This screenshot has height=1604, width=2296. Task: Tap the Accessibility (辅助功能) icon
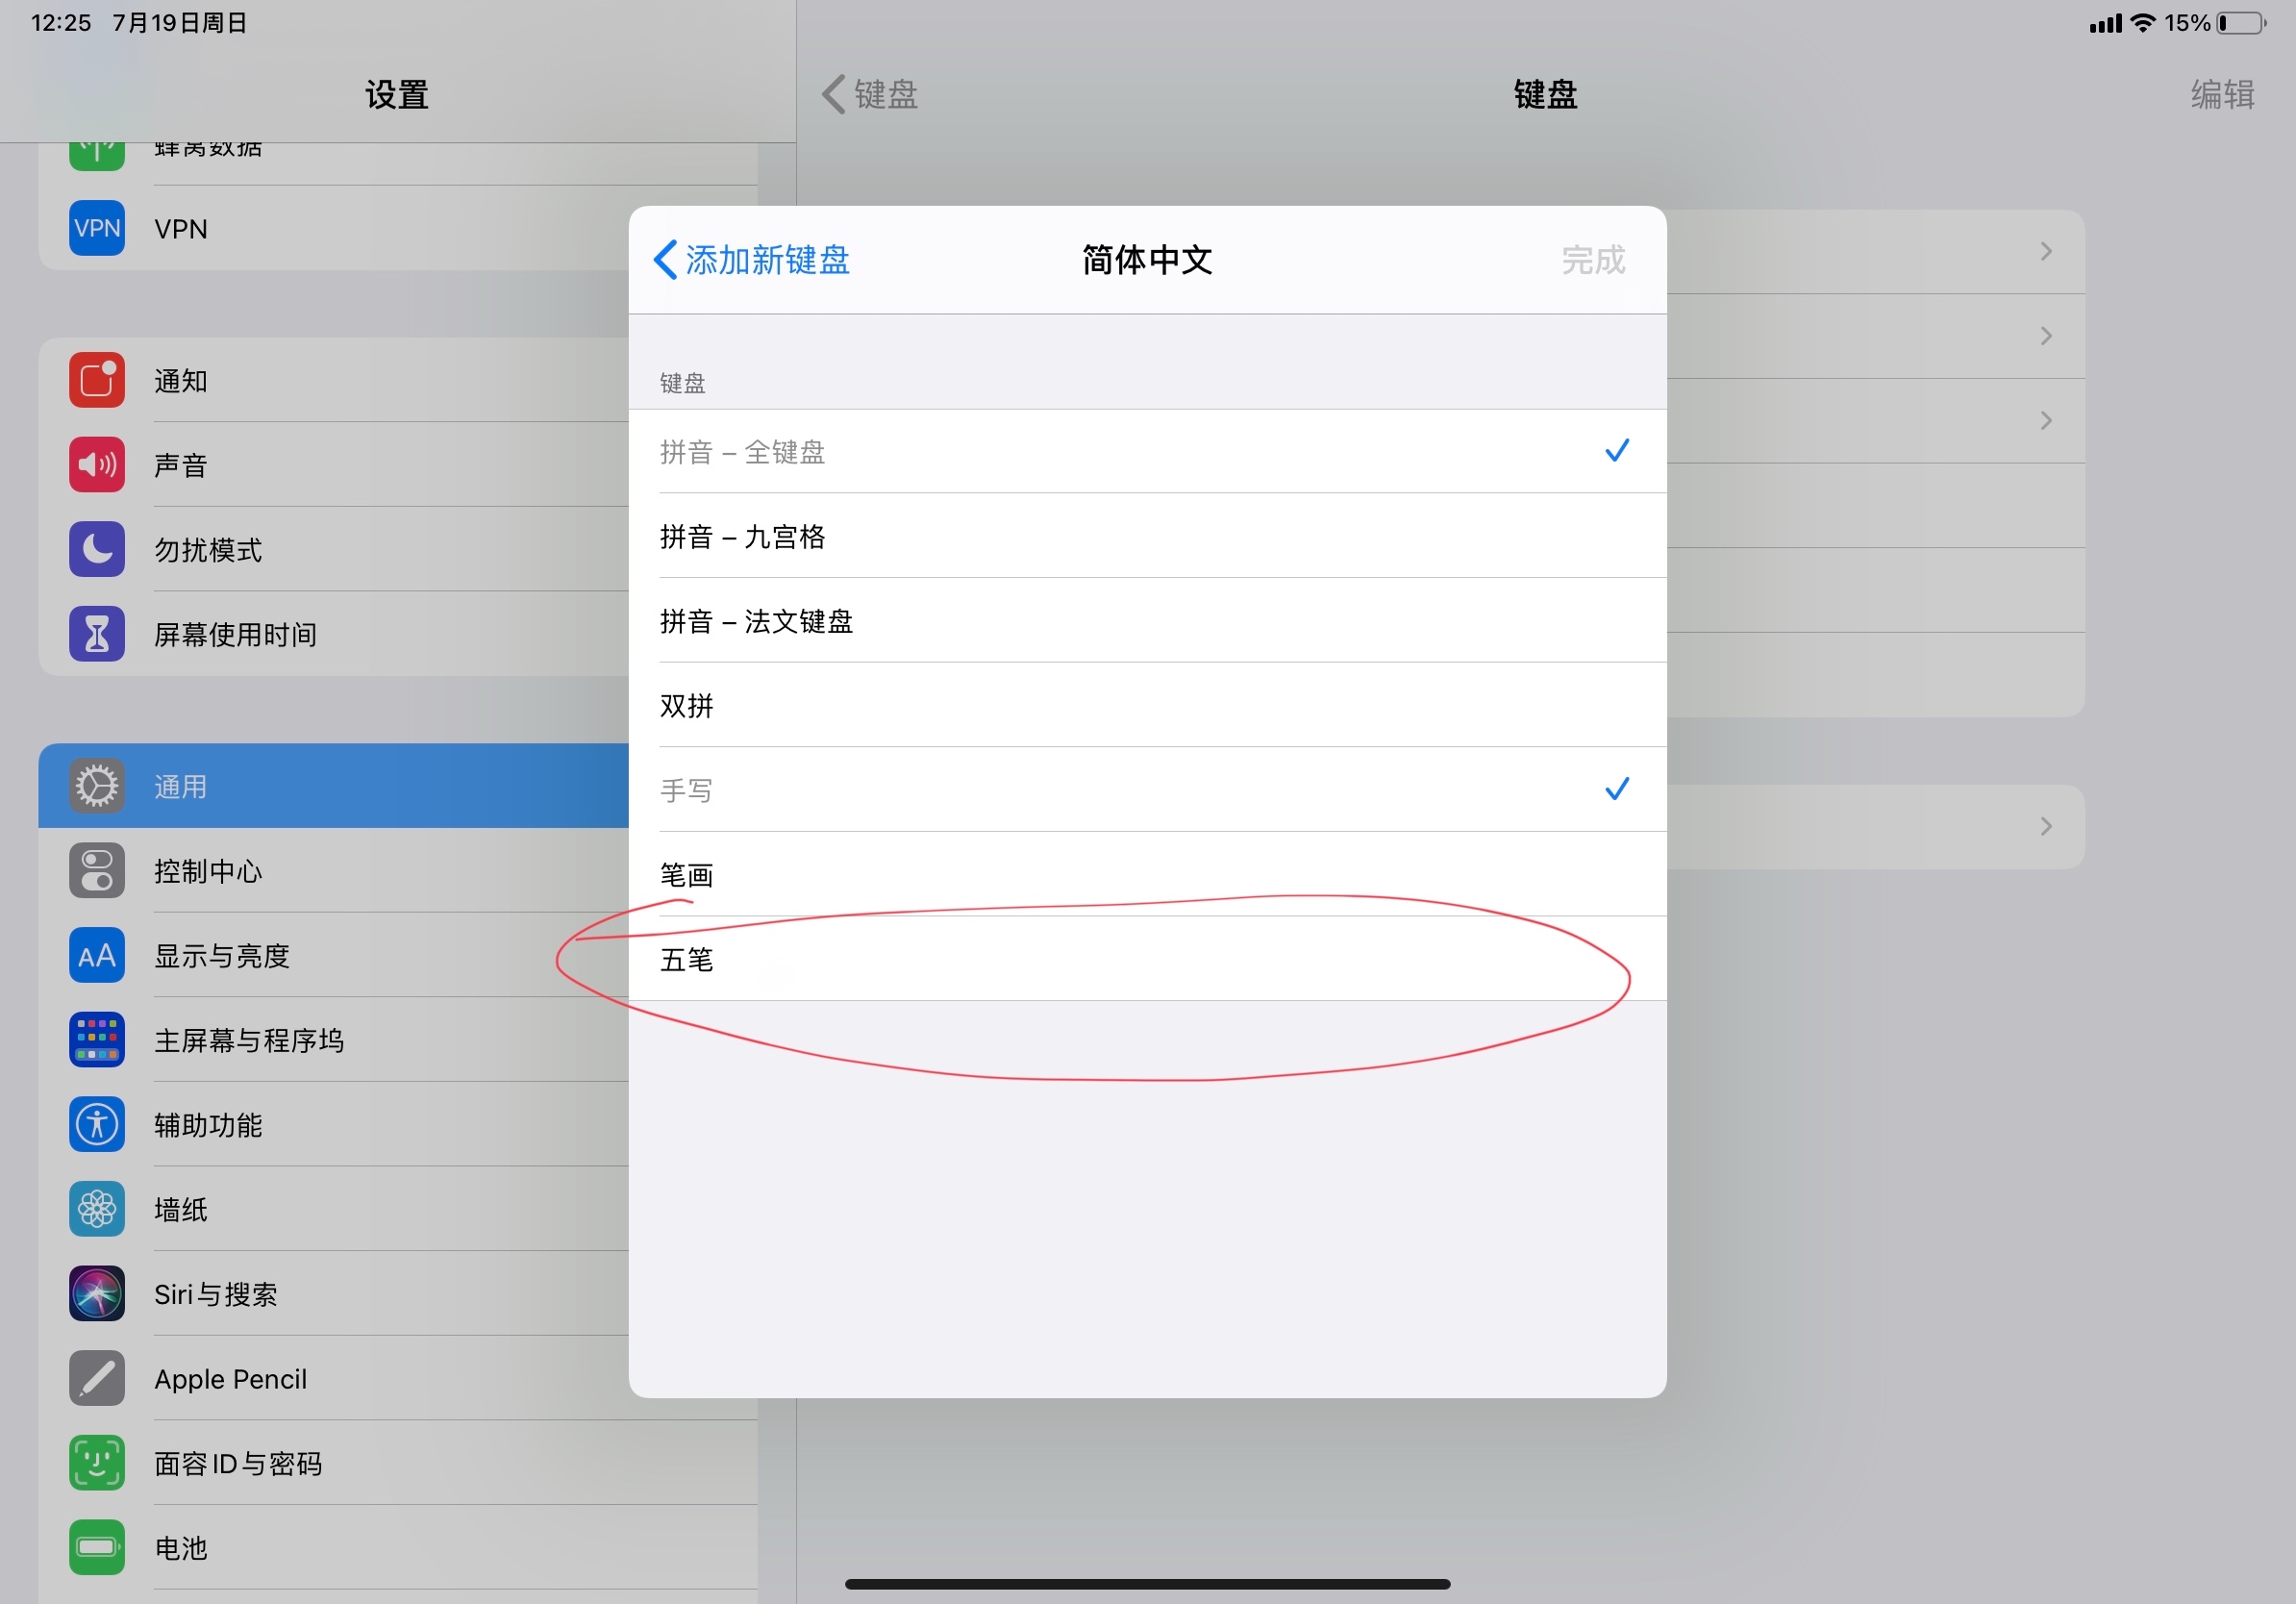tap(97, 1125)
